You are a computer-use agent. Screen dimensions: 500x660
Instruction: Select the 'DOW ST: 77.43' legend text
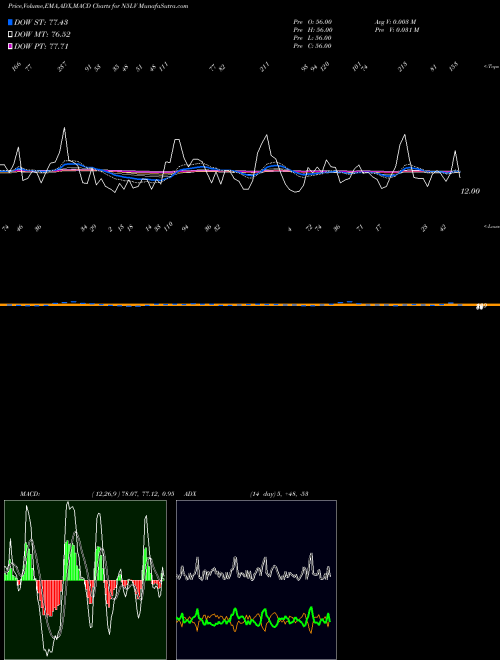coord(41,22)
